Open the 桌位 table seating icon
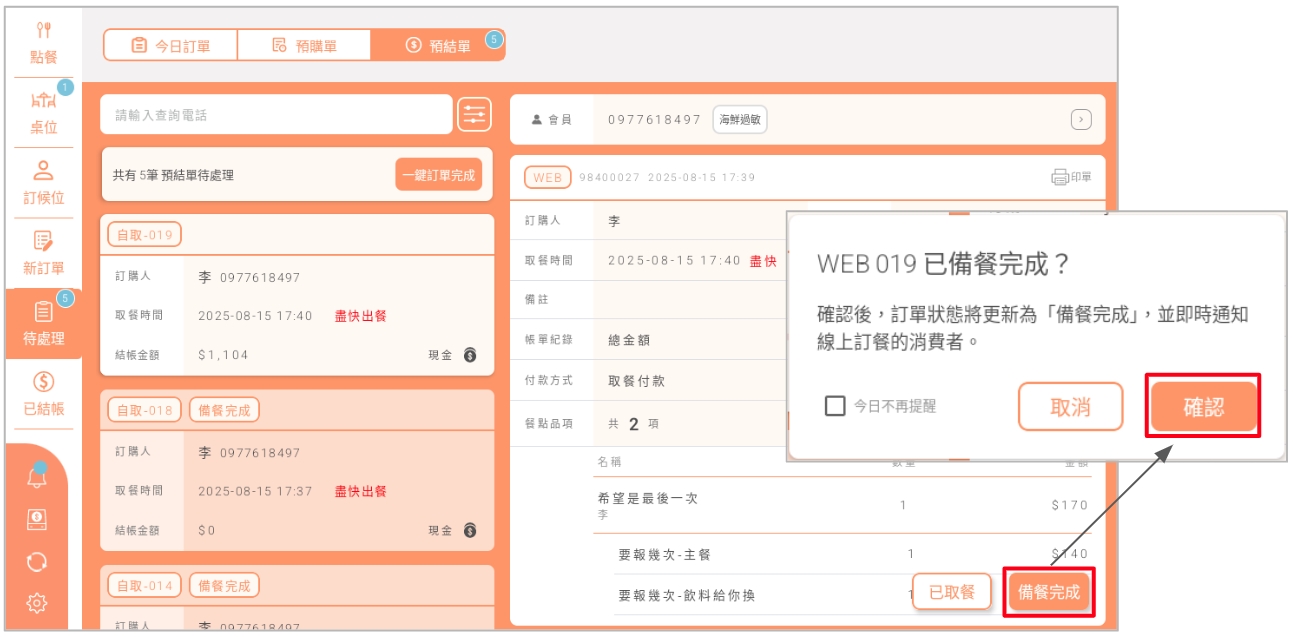 [43, 112]
